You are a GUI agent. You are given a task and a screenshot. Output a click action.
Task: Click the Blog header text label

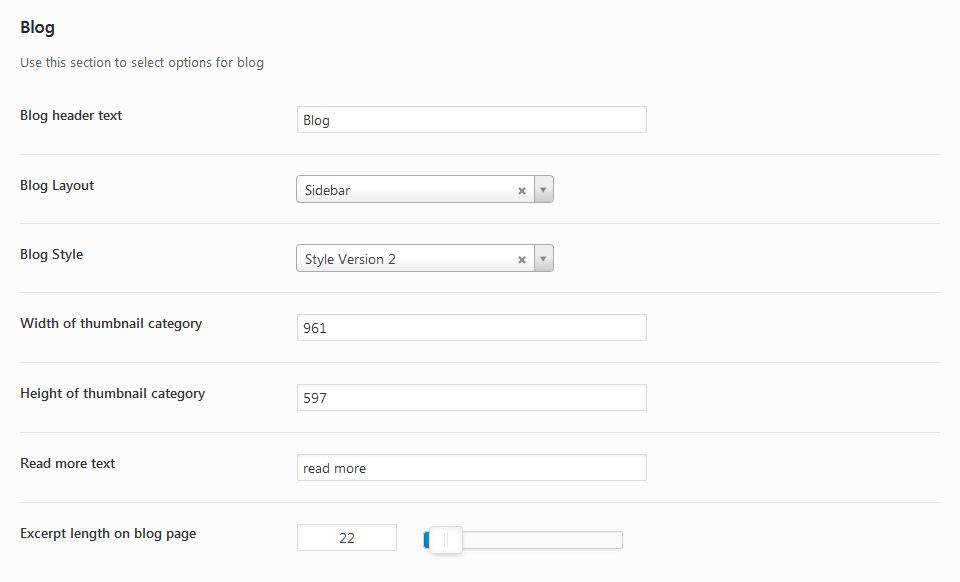click(x=71, y=116)
